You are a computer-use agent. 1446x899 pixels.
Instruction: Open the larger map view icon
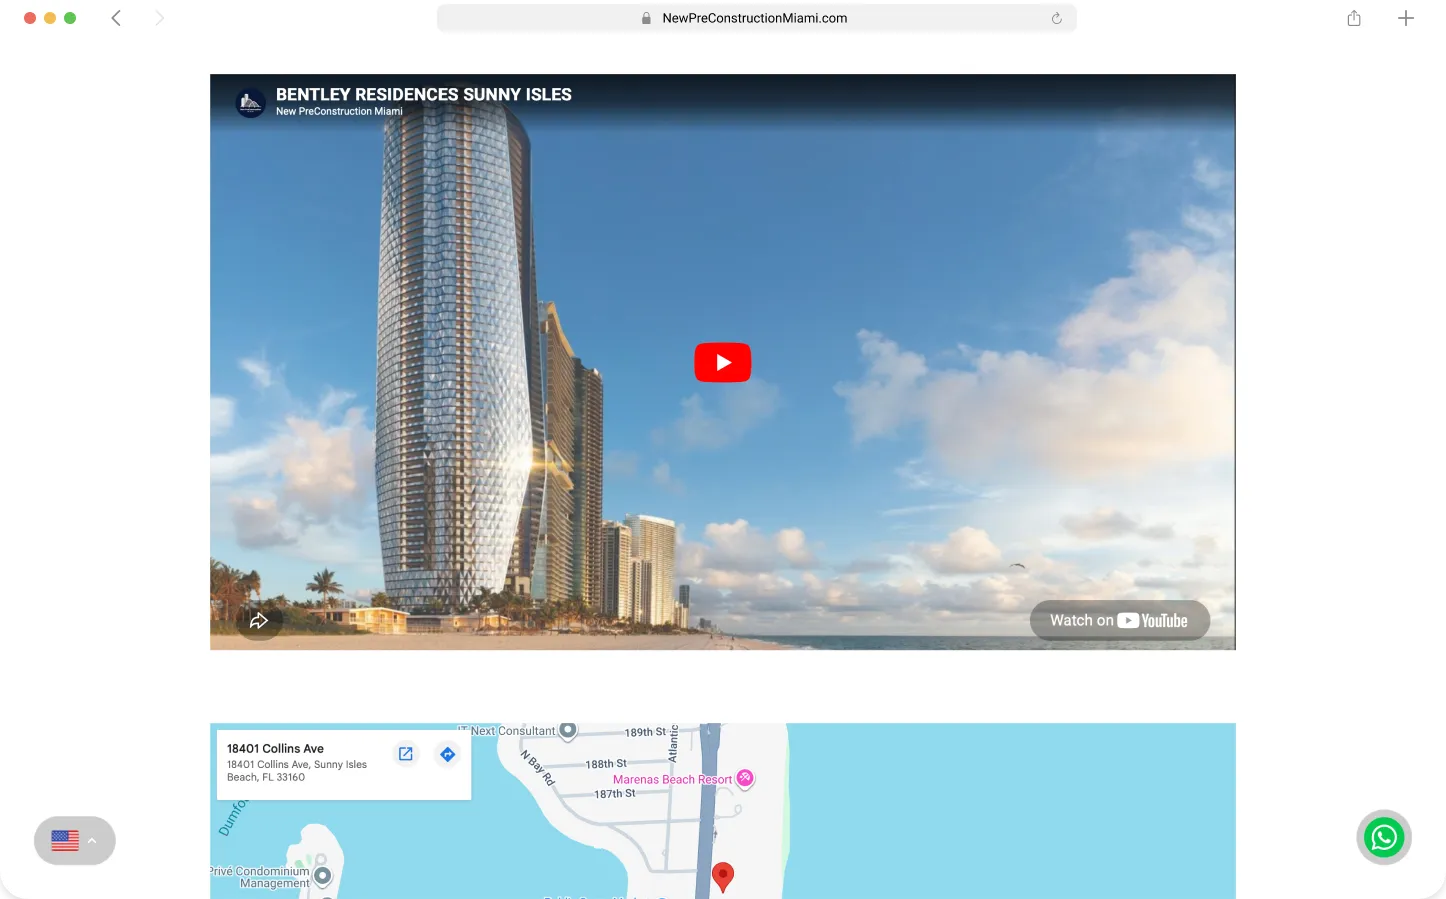click(406, 754)
